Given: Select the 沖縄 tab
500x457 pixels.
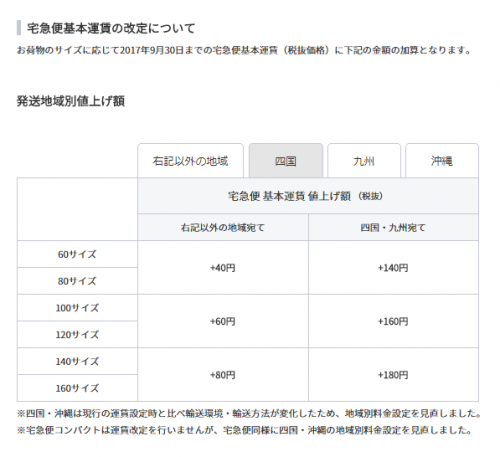Looking at the screenshot, I should (x=442, y=161).
